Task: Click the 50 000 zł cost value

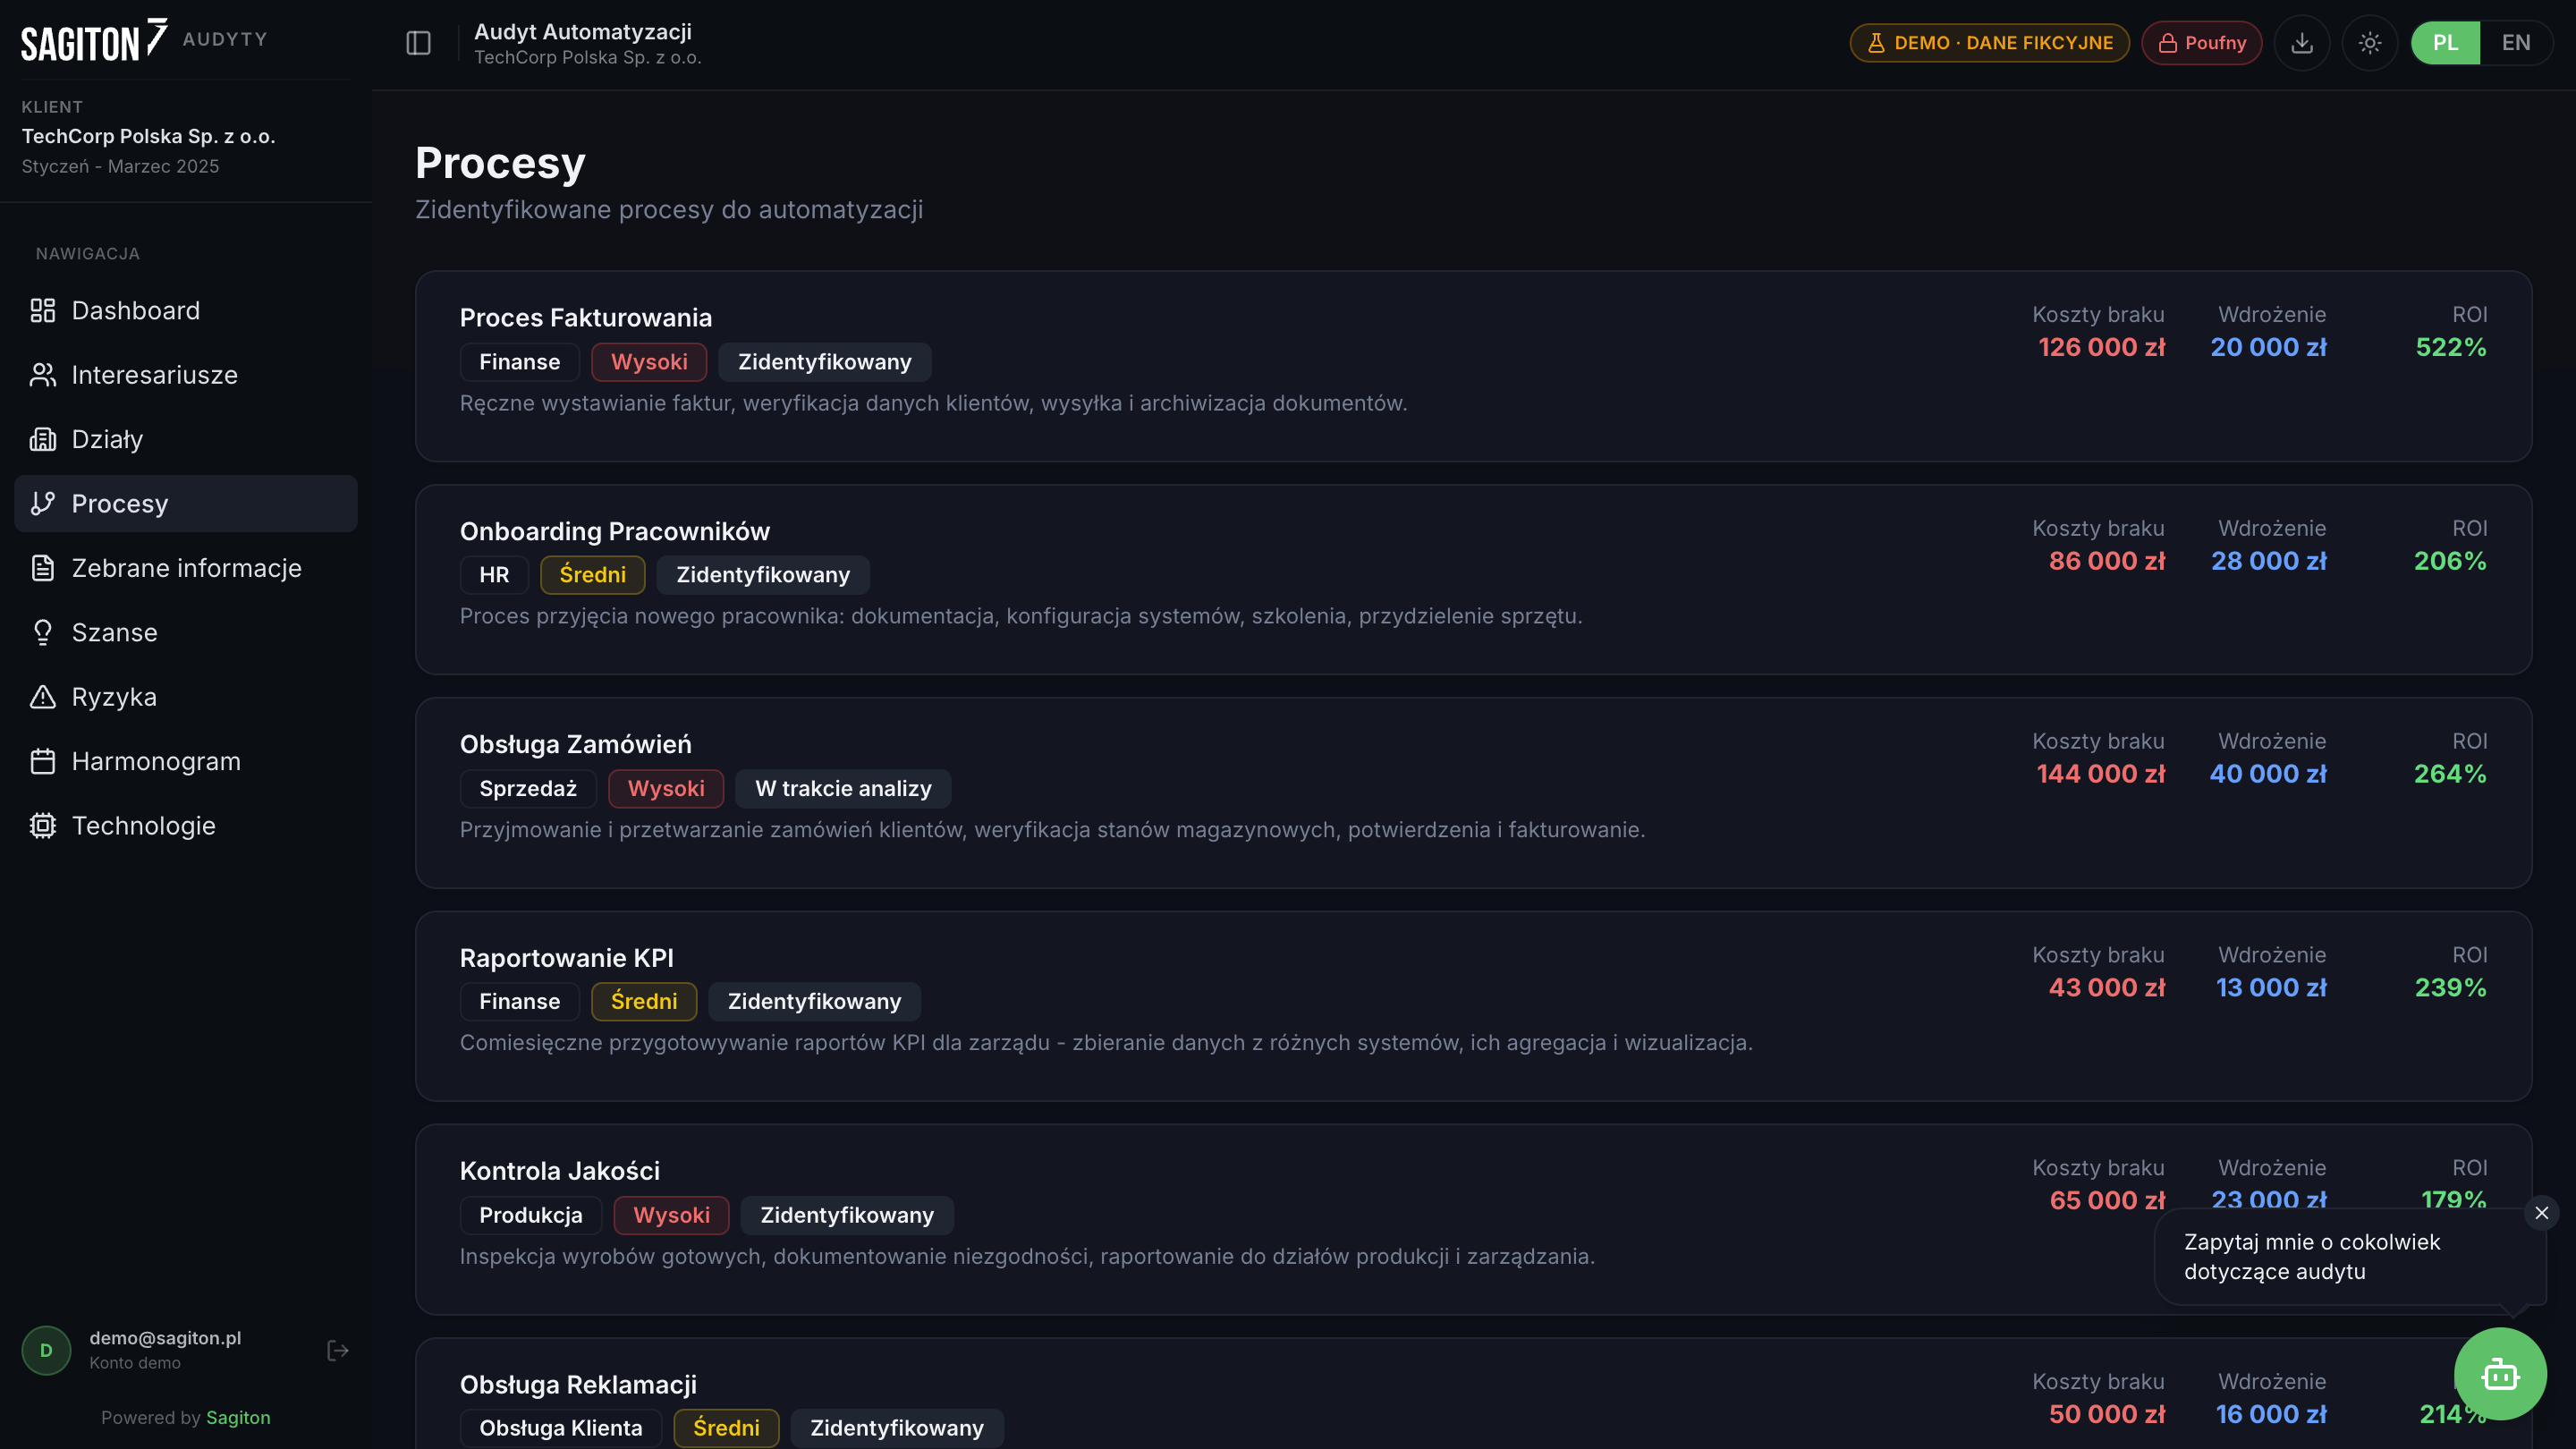Action: (2107, 1415)
